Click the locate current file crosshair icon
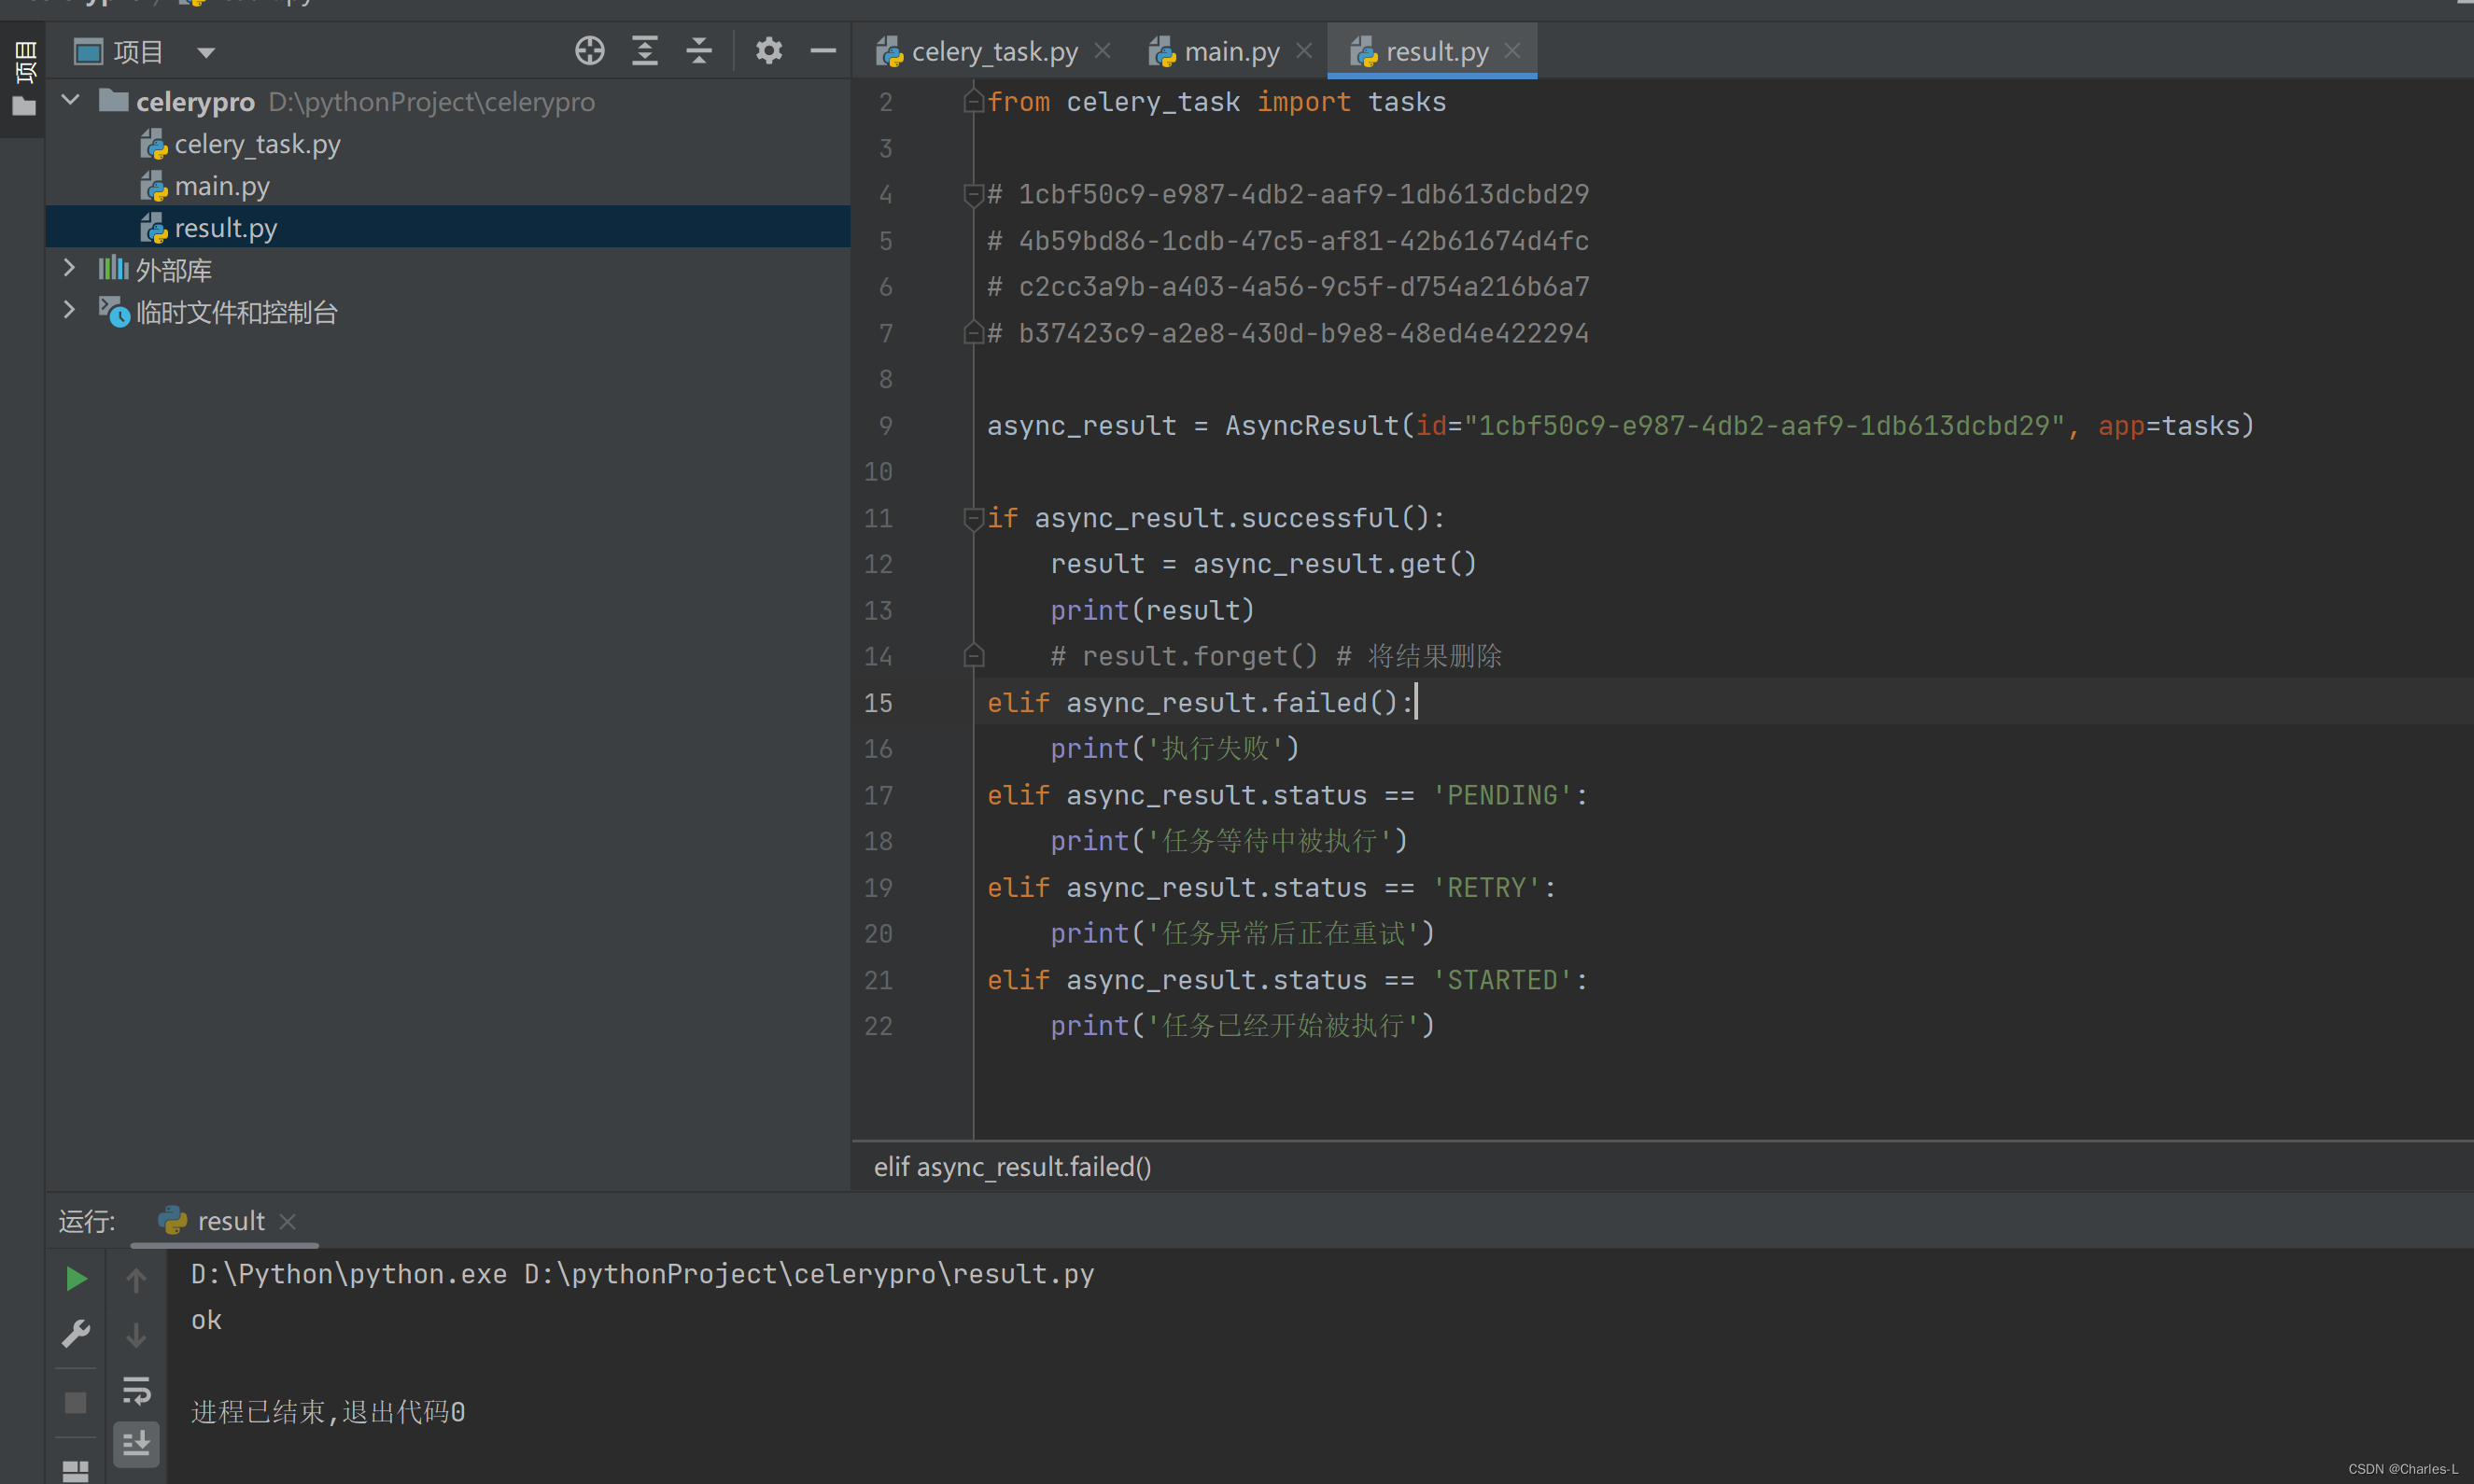This screenshot has width=2474, height=1484. tap(589, 51)
